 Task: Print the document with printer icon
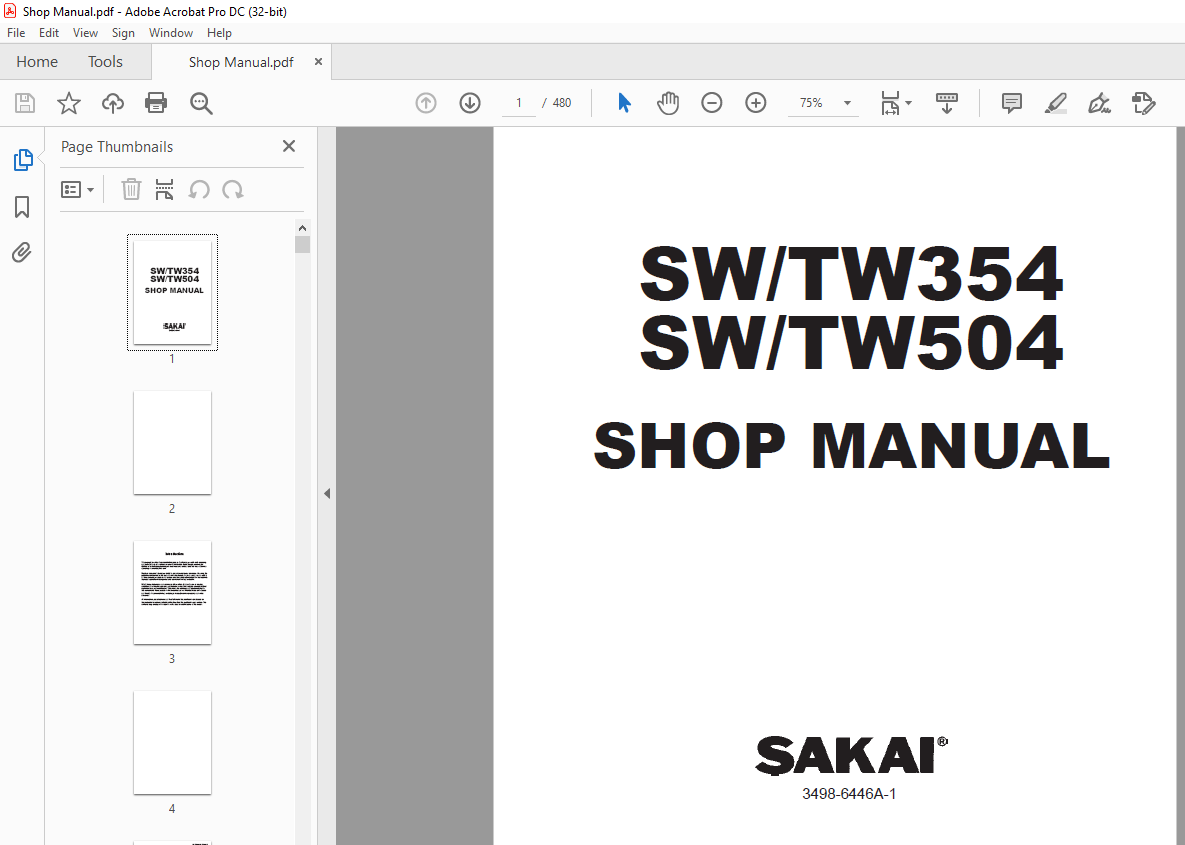(156, 103)
